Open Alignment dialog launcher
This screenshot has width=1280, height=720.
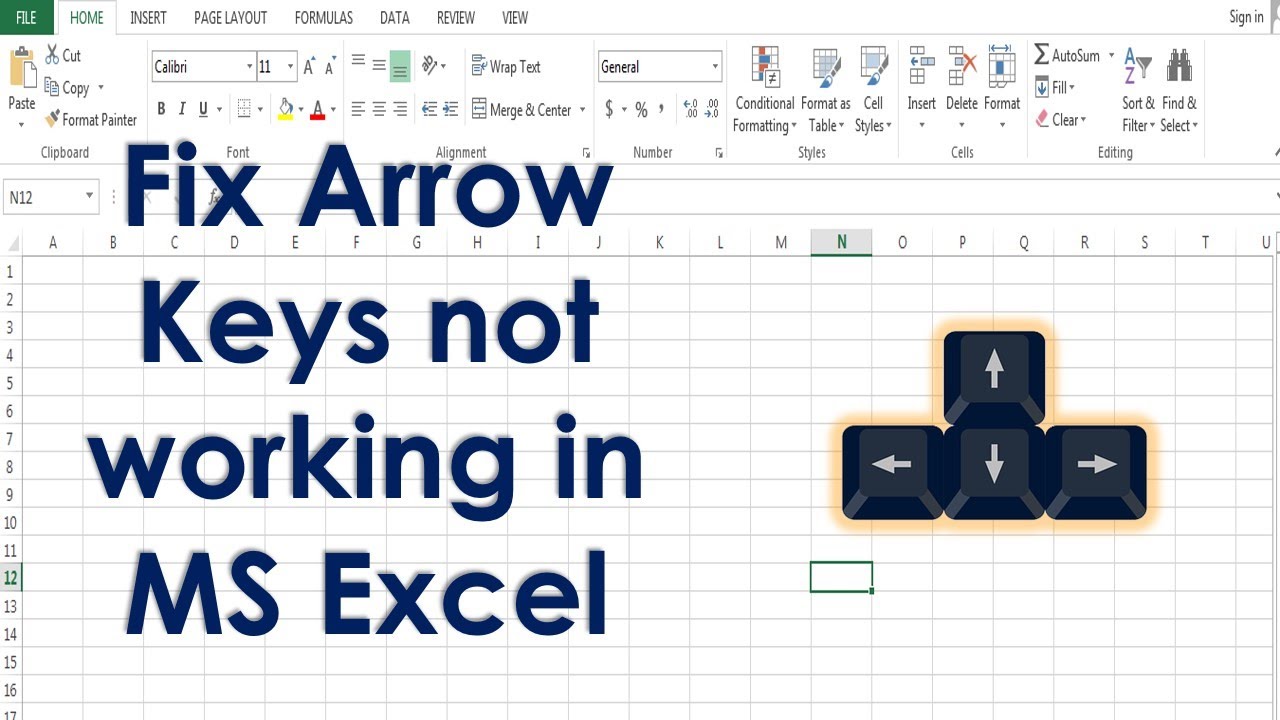pos(586,153)
